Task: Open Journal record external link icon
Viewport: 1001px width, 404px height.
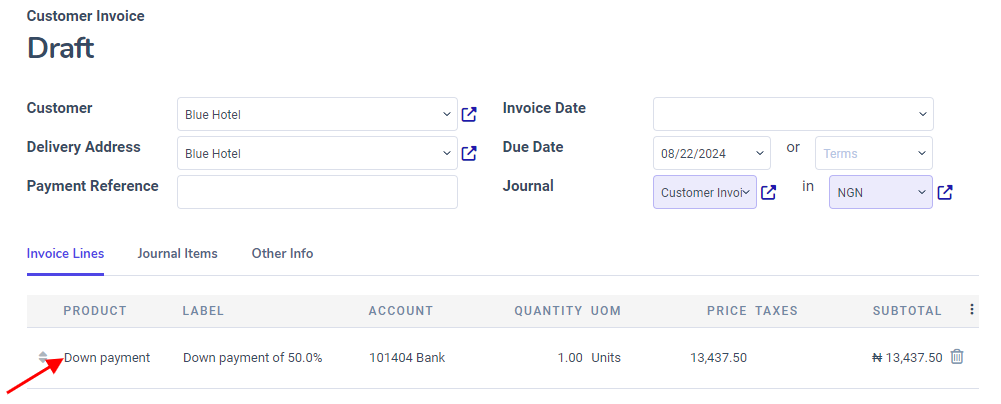Action: click(x=769, y=192)
